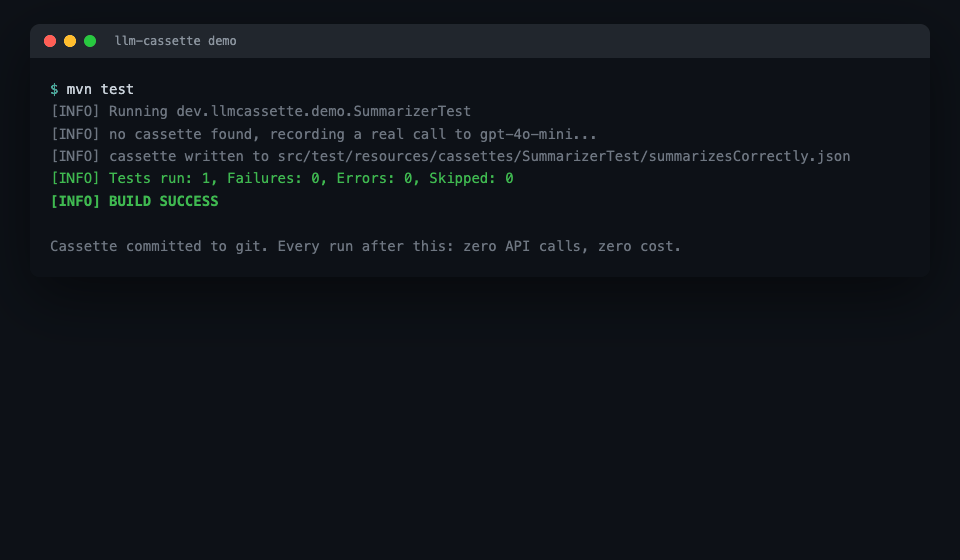
Task: Click the yellow minimize window button
Action: point(70,41)
